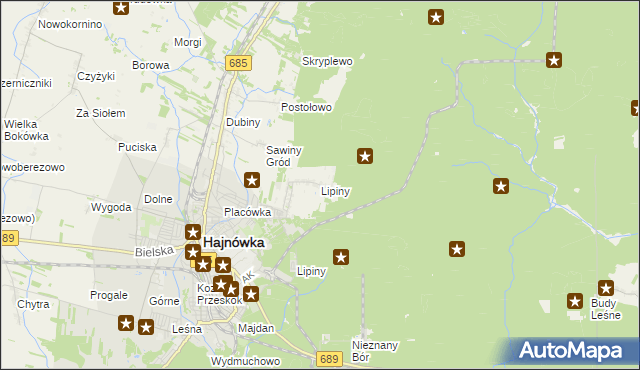Image resolution: width=640 pixels, height=370 pixels.
Task: Select the Chytra label
Action: [33, 304]
